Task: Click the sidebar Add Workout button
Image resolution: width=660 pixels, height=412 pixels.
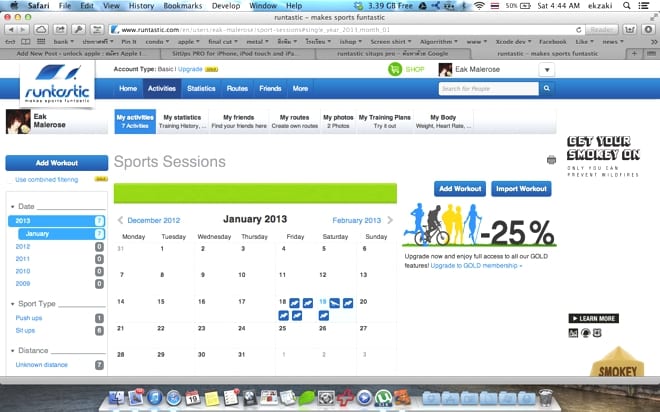Action: pyautogui.click(x=57, y=163)
